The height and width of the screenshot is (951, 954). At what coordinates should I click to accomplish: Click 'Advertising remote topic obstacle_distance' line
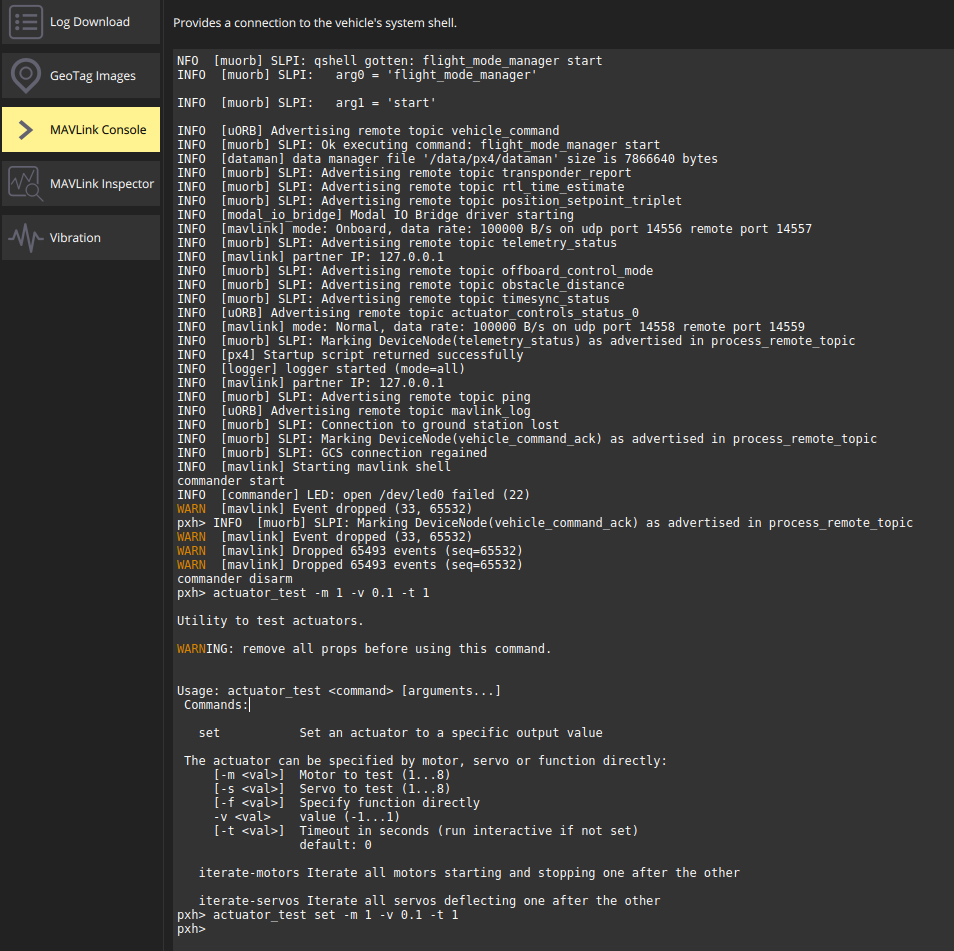point(400,285)
